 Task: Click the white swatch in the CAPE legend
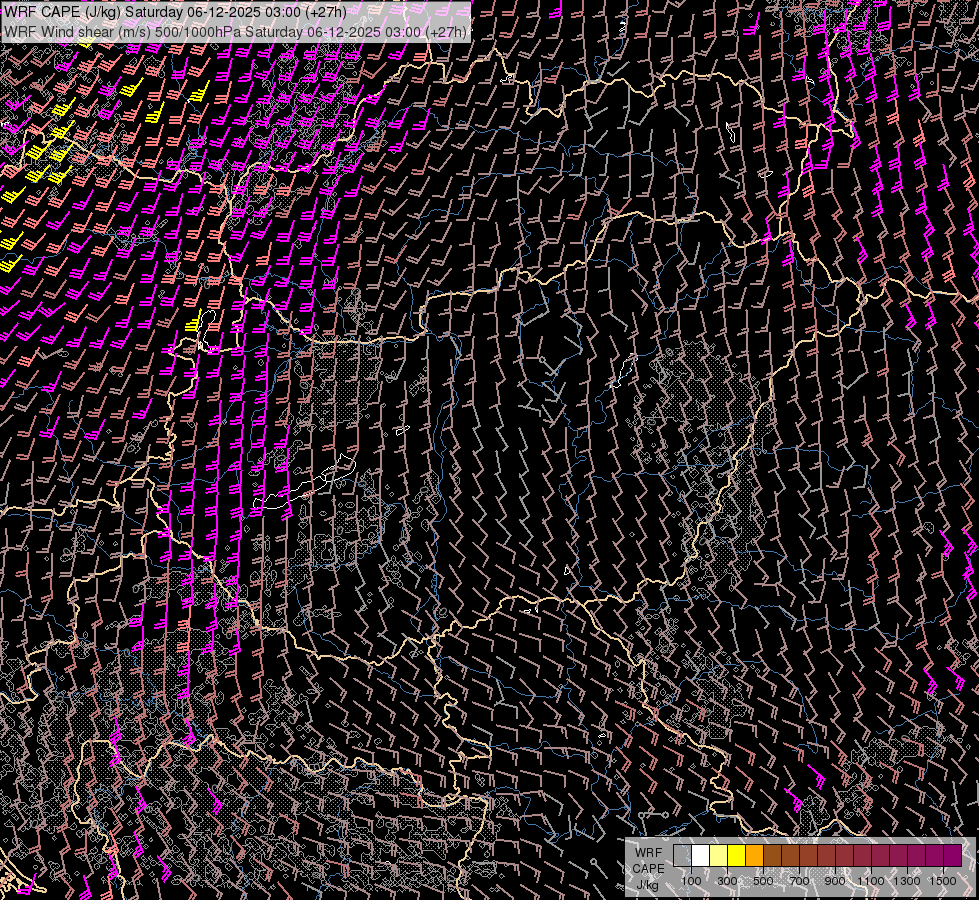click(x=701, y=856)
